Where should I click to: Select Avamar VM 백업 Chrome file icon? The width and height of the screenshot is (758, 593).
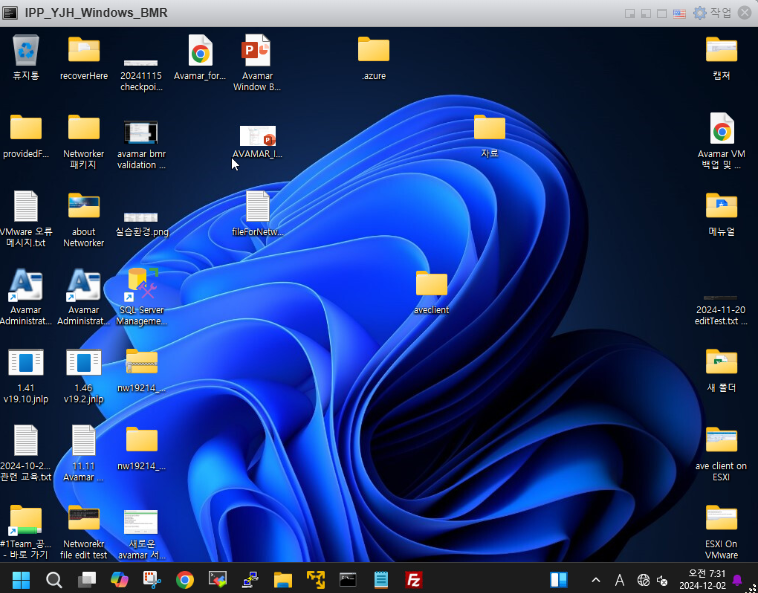tap(721, 129)
